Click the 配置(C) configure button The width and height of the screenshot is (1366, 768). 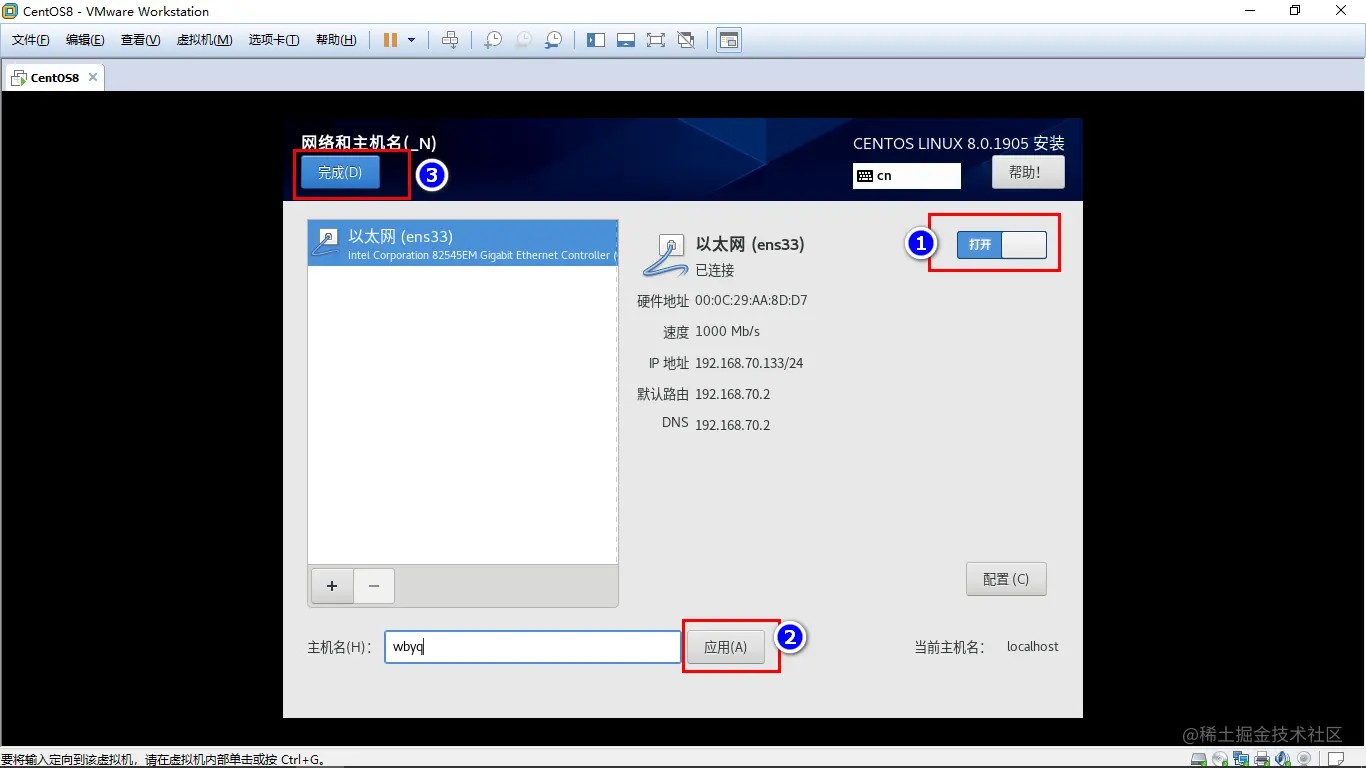1006,579
